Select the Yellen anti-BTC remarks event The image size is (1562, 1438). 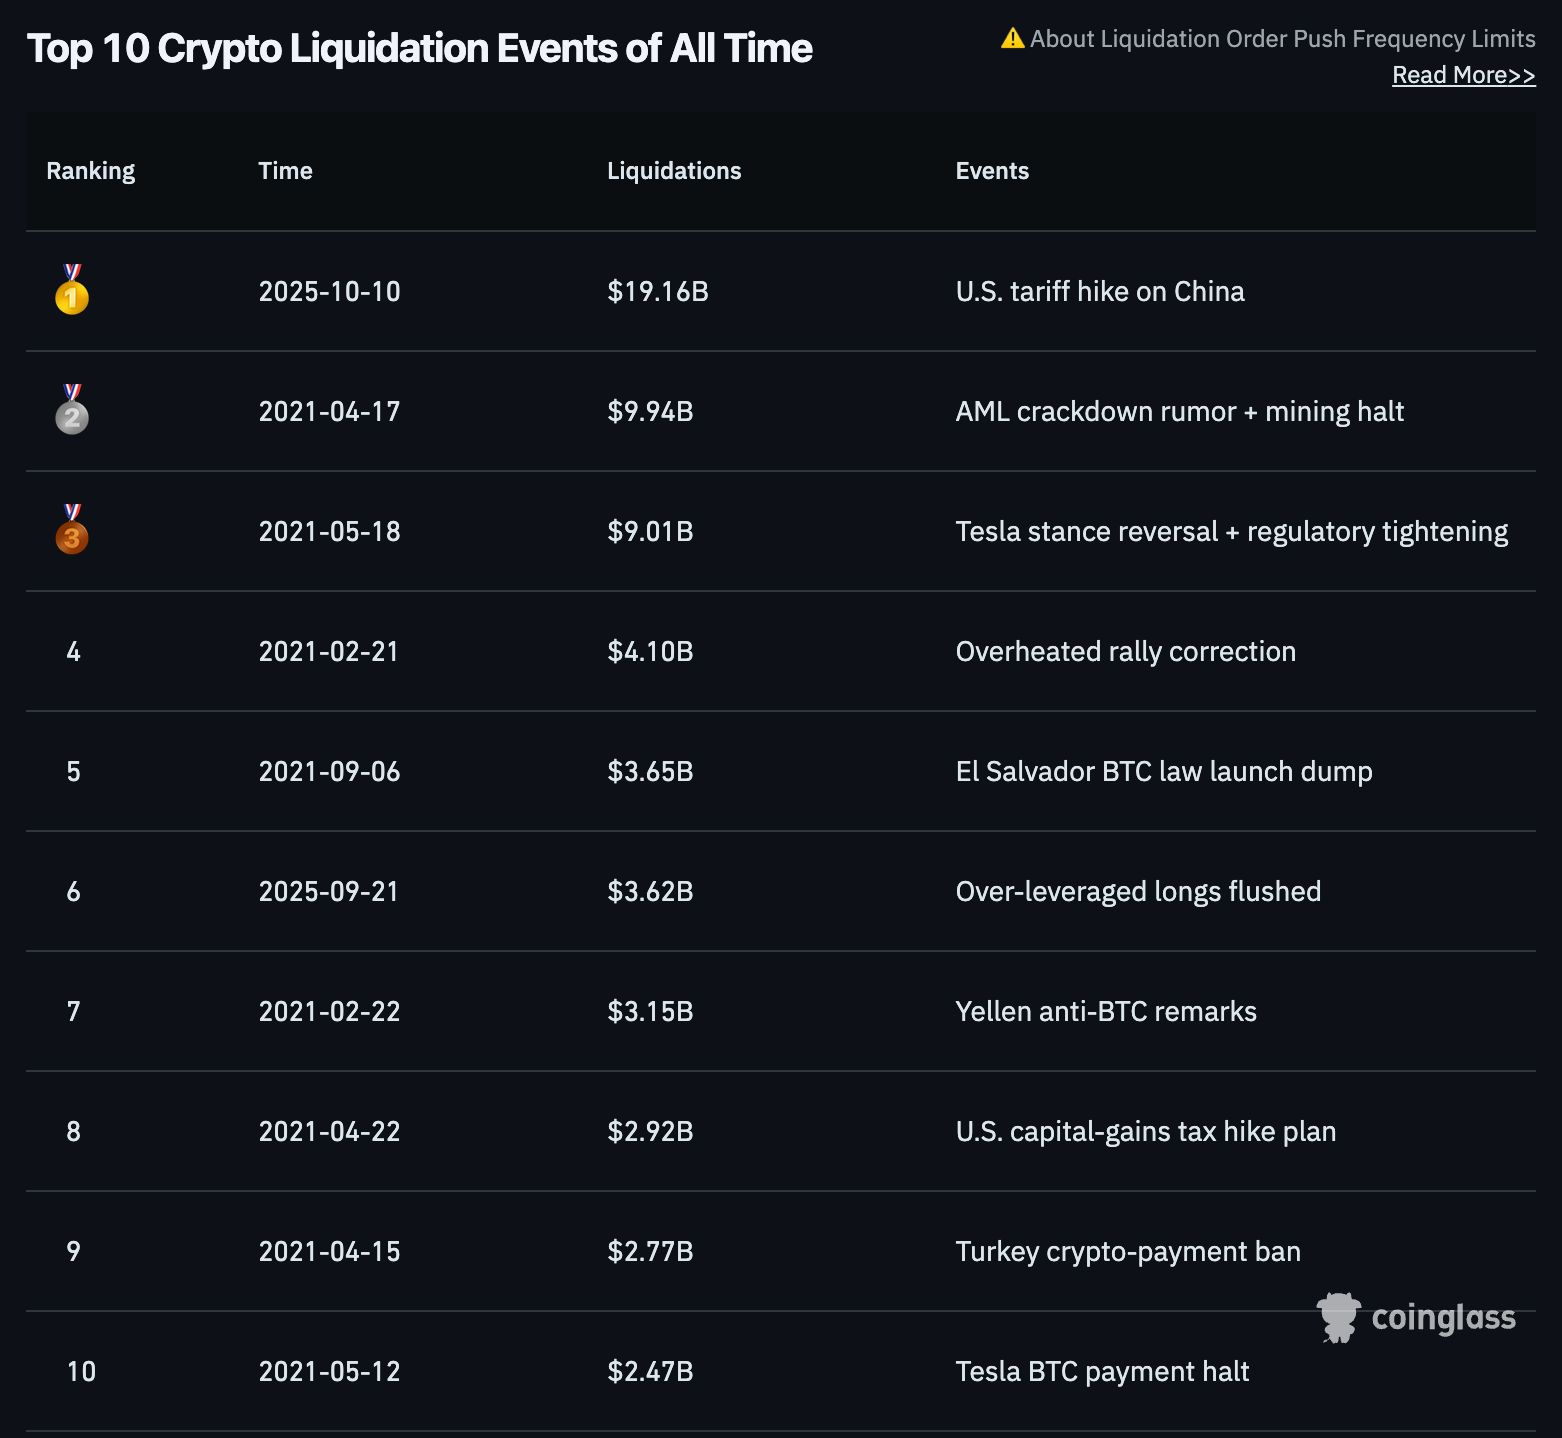[1106, 1011]
